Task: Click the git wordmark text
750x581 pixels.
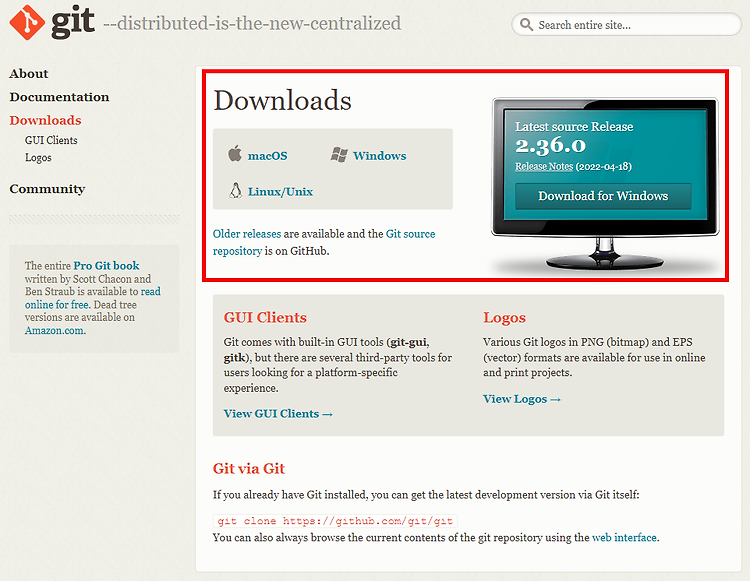Action: [x=73, y=22]
